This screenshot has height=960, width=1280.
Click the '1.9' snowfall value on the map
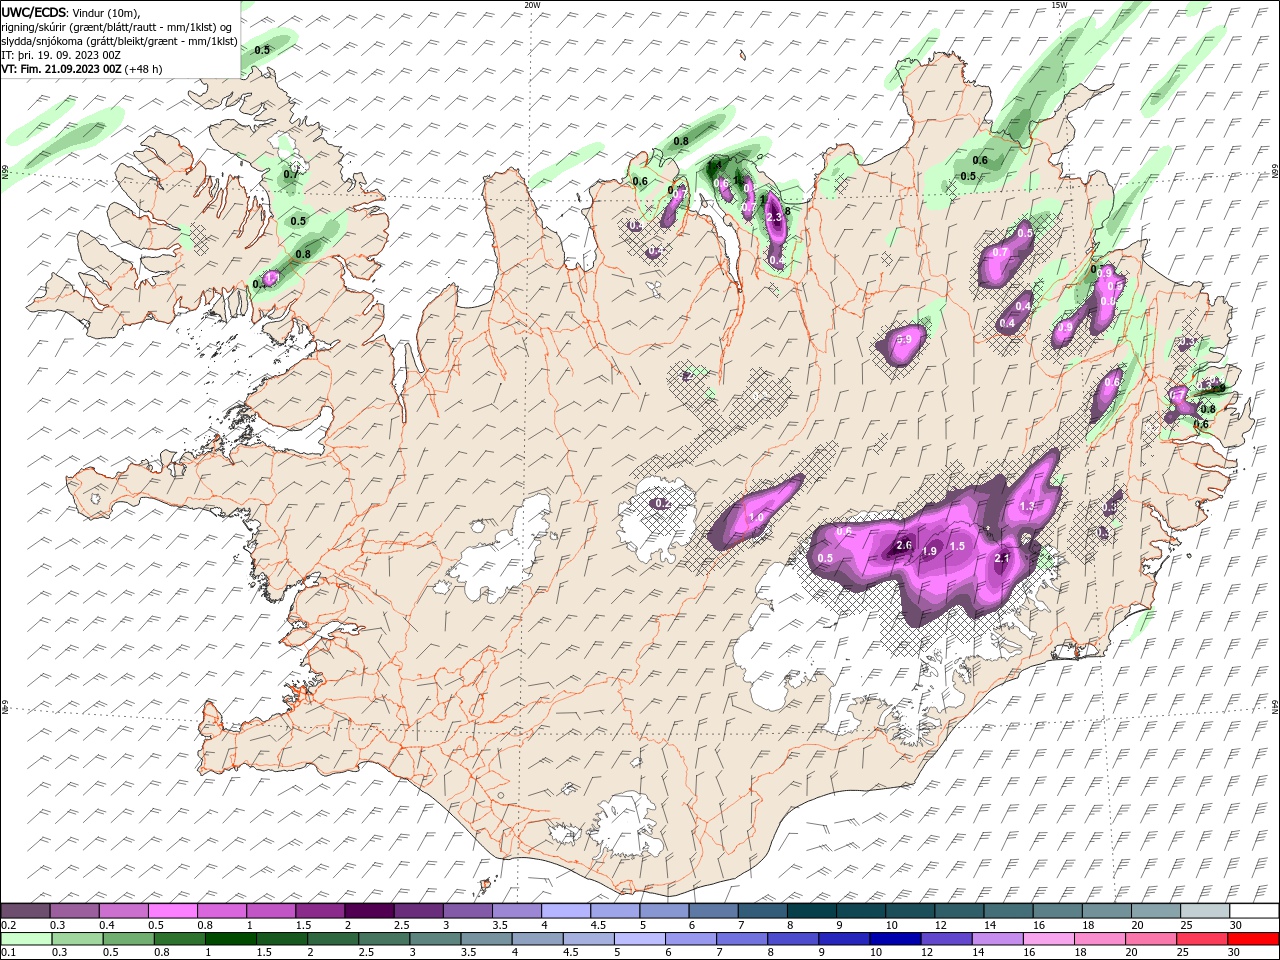point(929,551)
